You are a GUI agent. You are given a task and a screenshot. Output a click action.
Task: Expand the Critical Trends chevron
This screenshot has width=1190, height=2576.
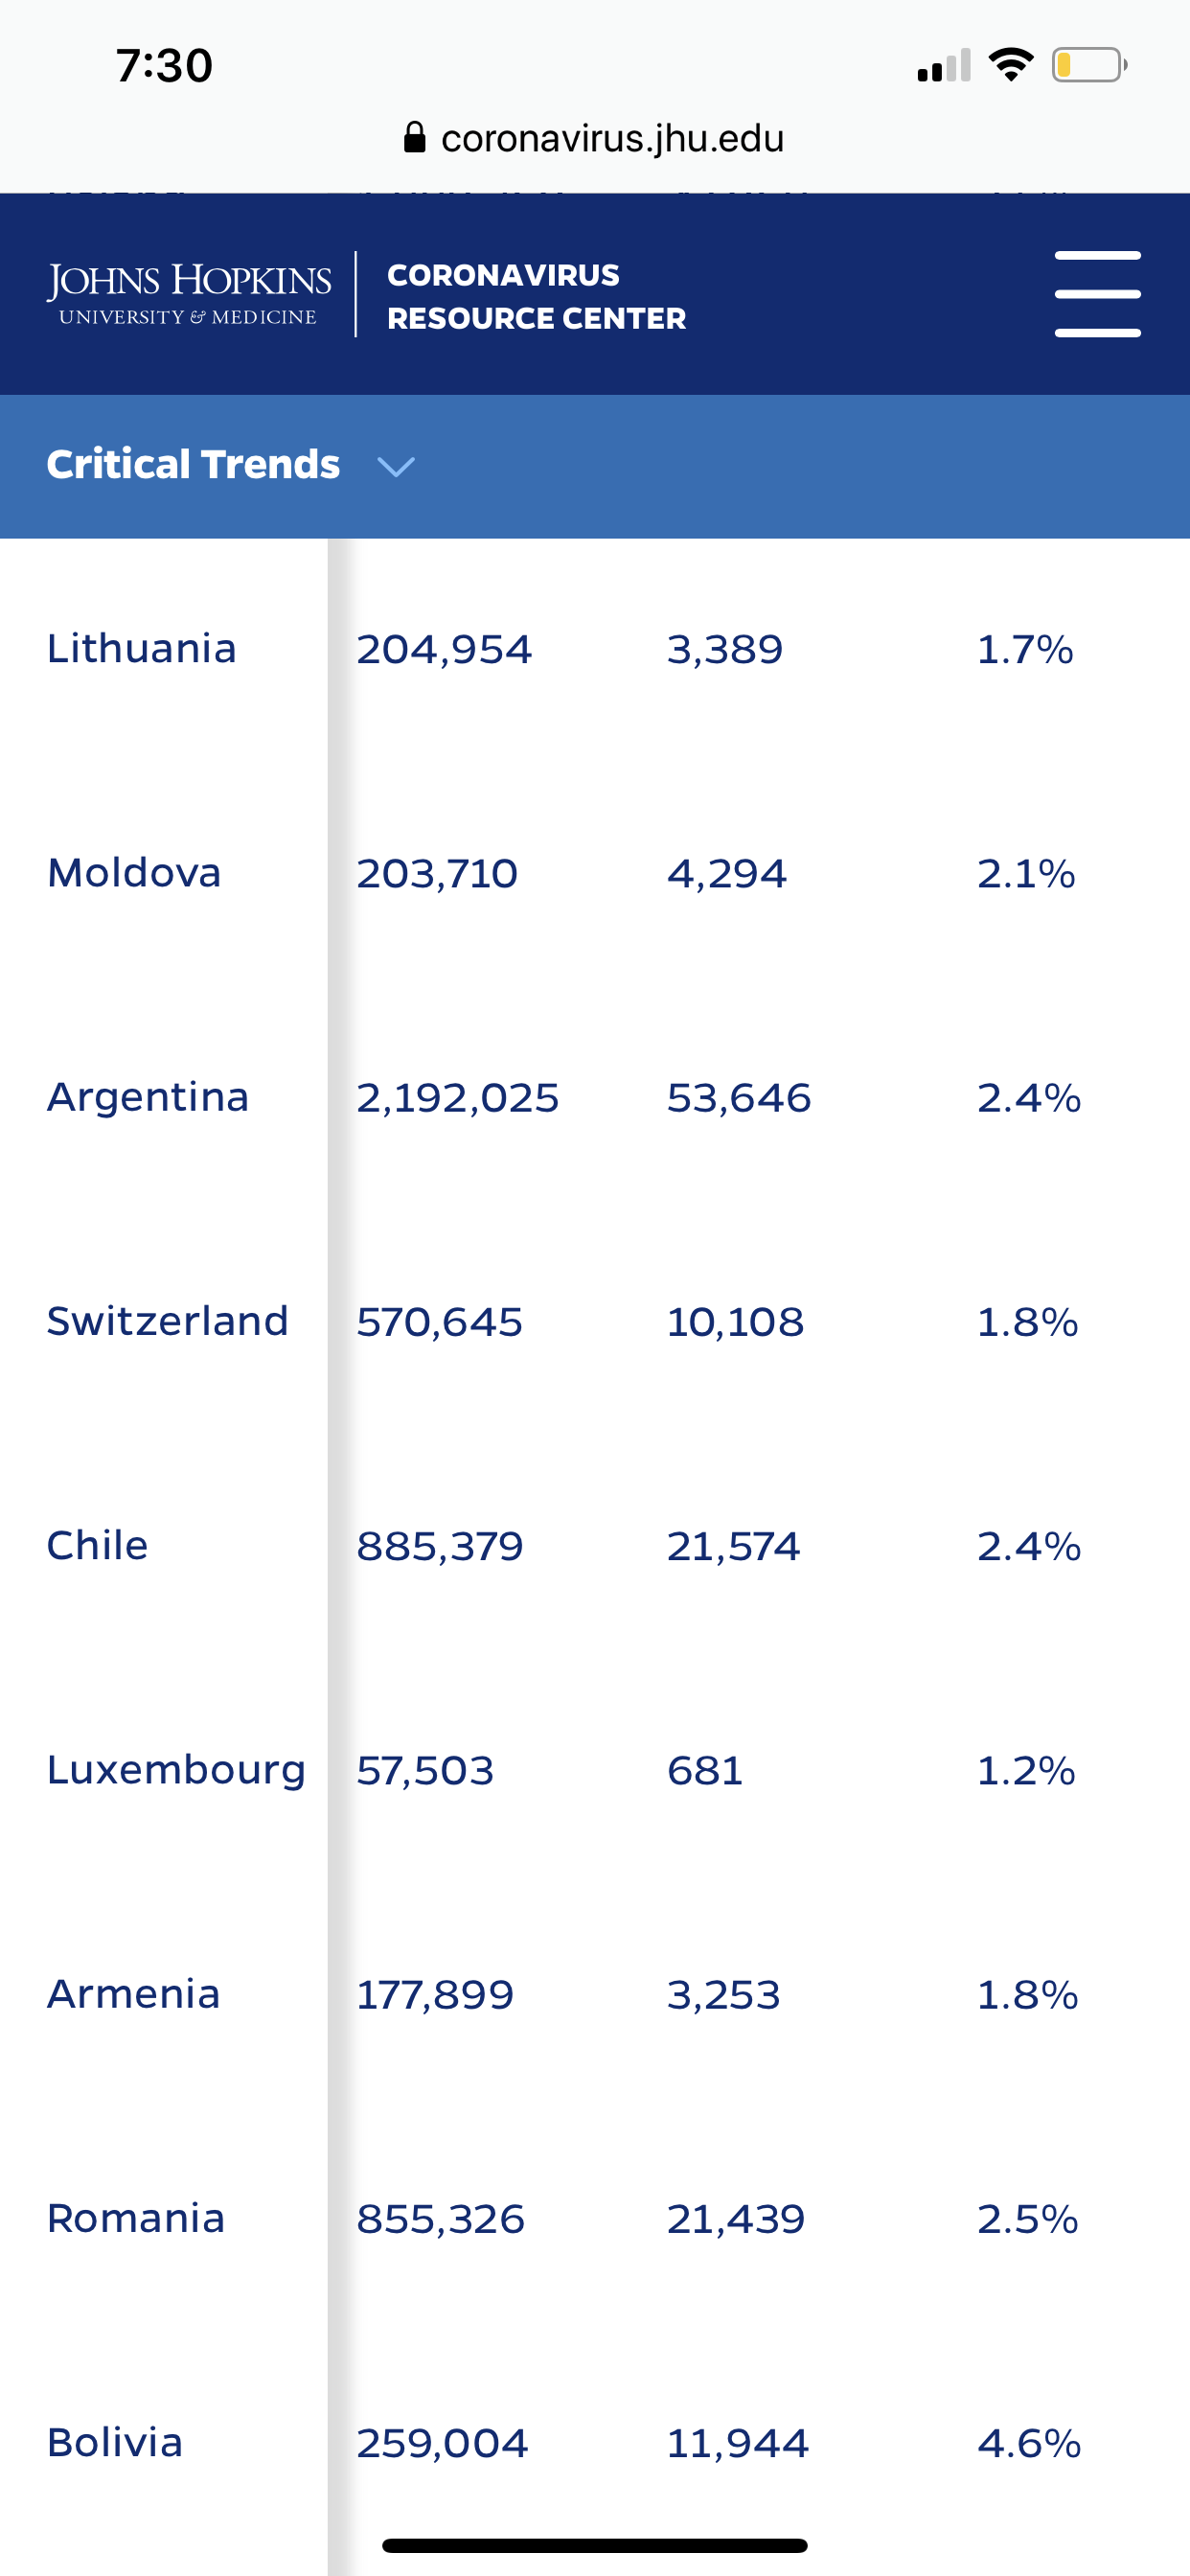click(396, 466)
